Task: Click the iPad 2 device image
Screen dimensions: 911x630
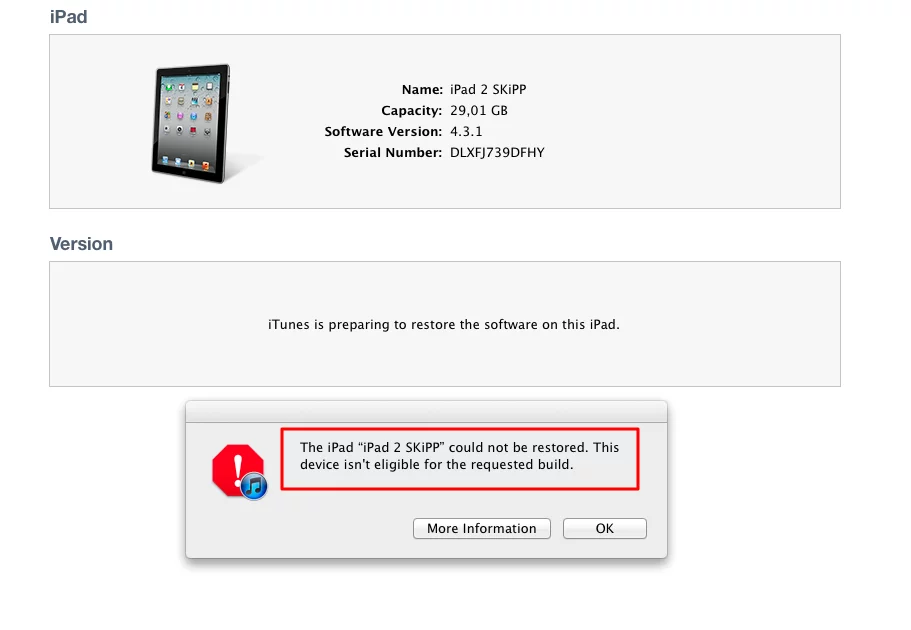Action: [191, 124]
